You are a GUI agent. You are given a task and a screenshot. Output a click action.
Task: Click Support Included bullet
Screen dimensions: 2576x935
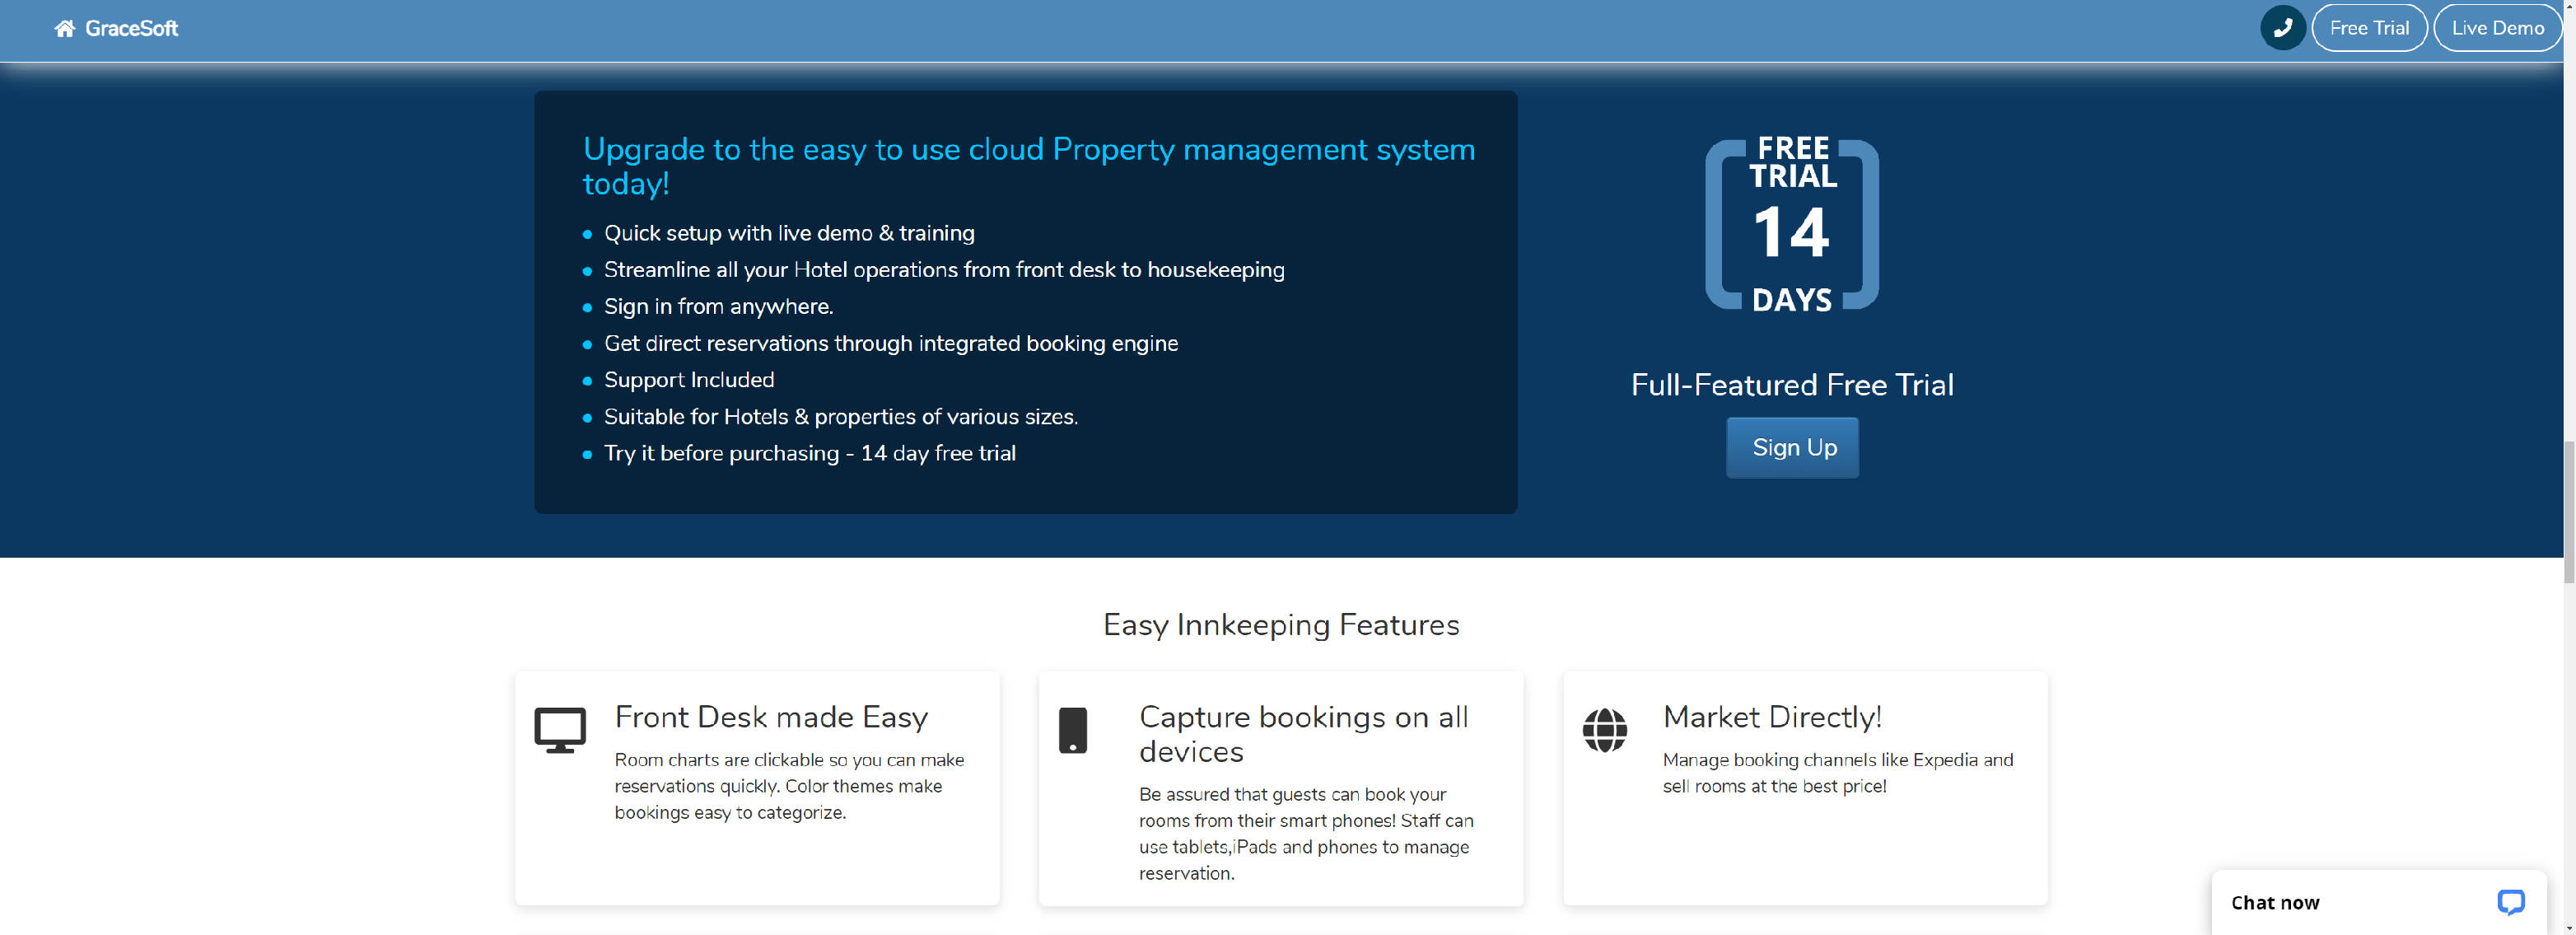689,380
